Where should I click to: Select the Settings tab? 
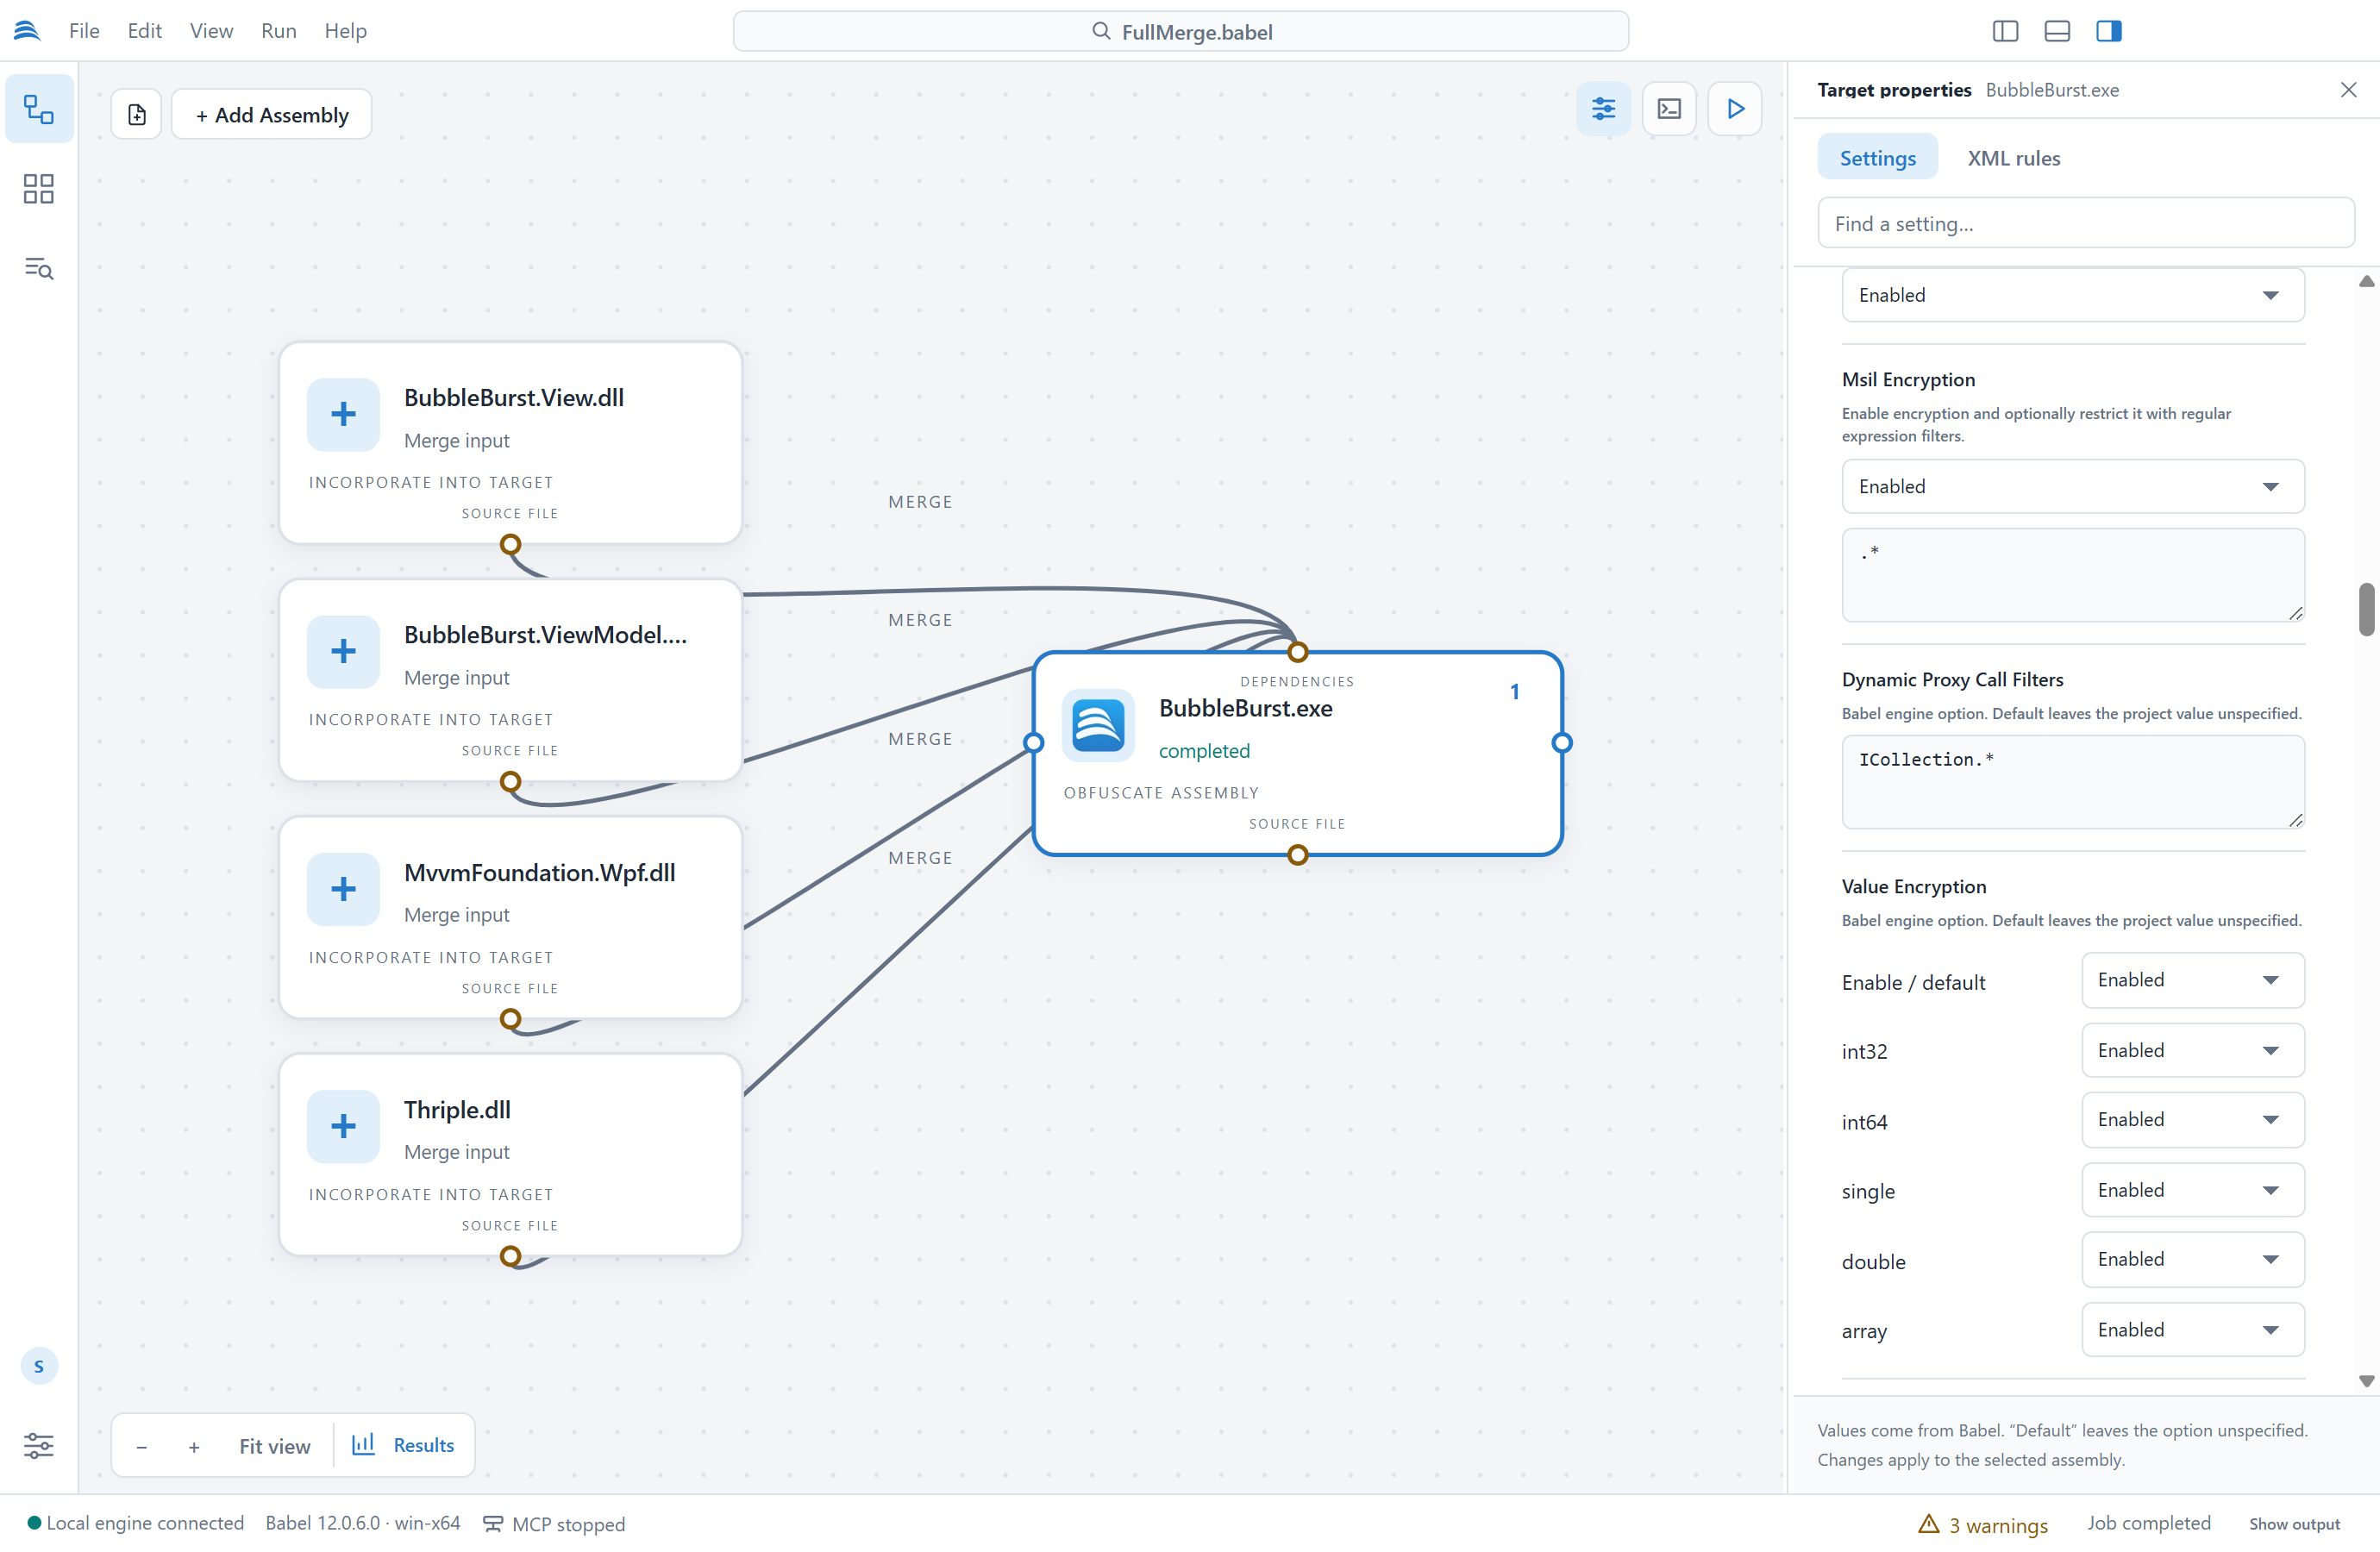point(1877,158)
